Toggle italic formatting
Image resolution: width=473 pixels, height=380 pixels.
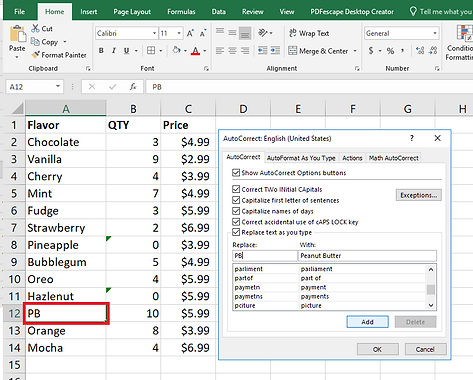[114, 51]
